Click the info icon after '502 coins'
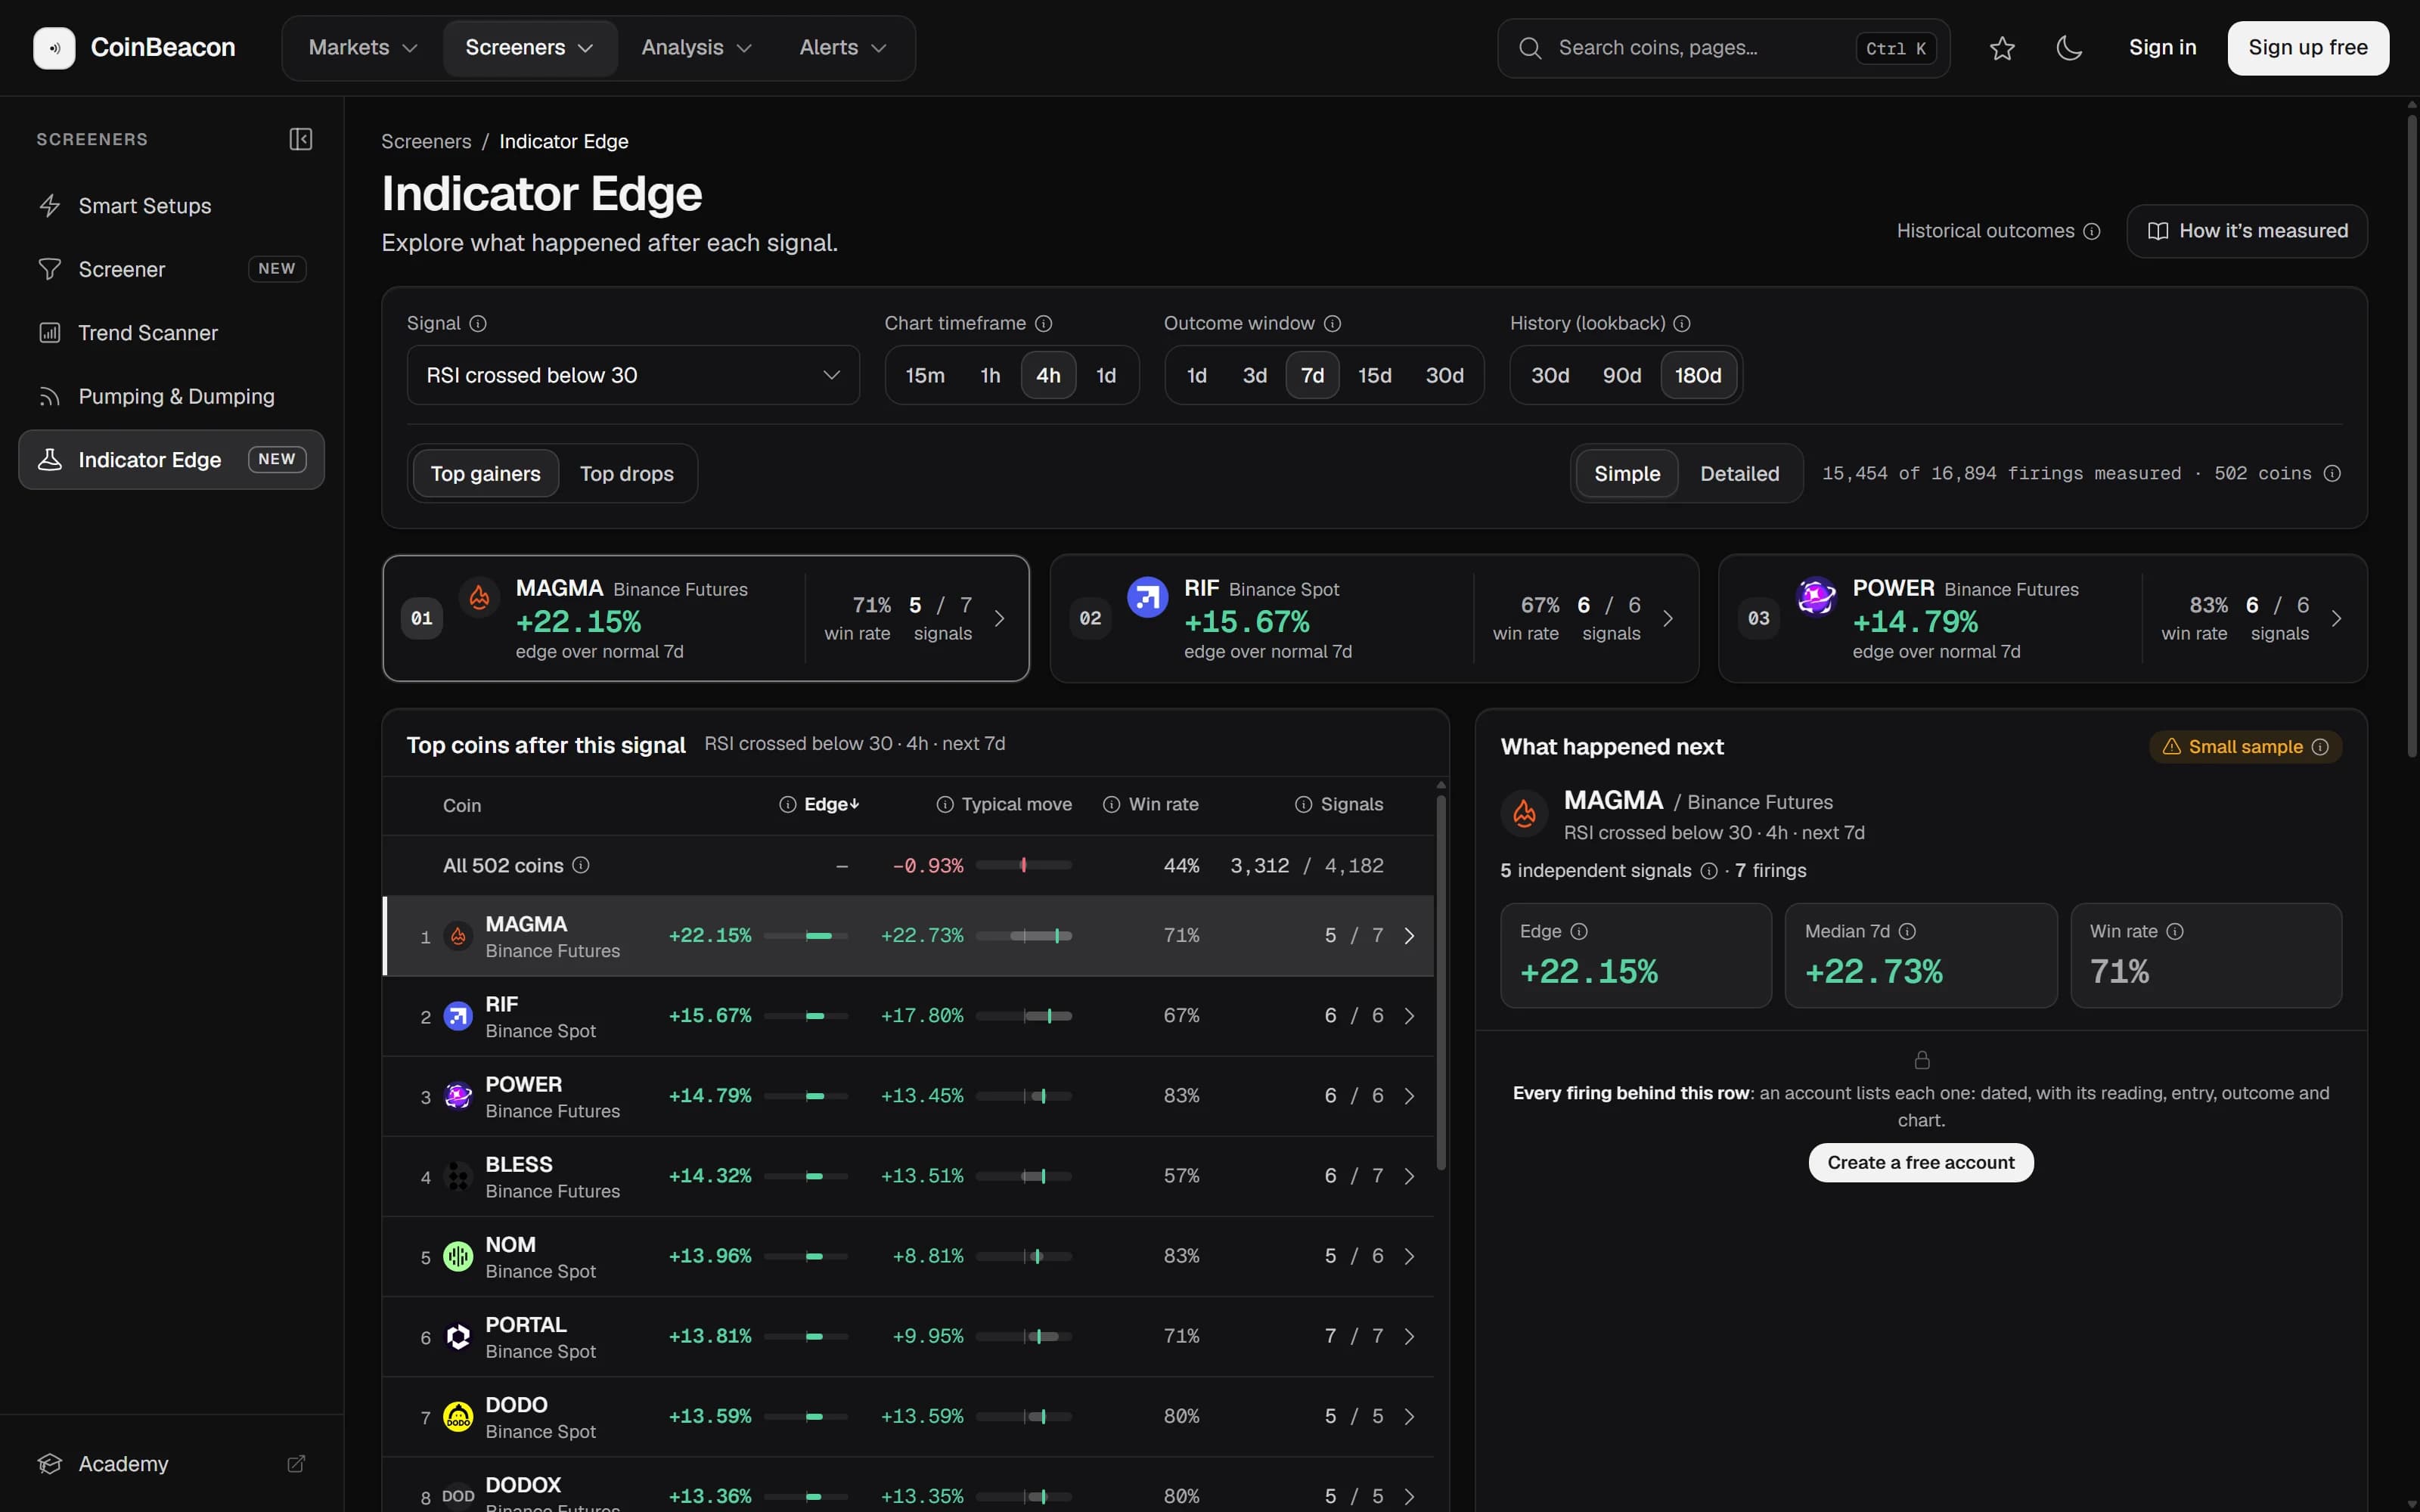This screenshot has height=1512, width=2420. point(2332,473)
